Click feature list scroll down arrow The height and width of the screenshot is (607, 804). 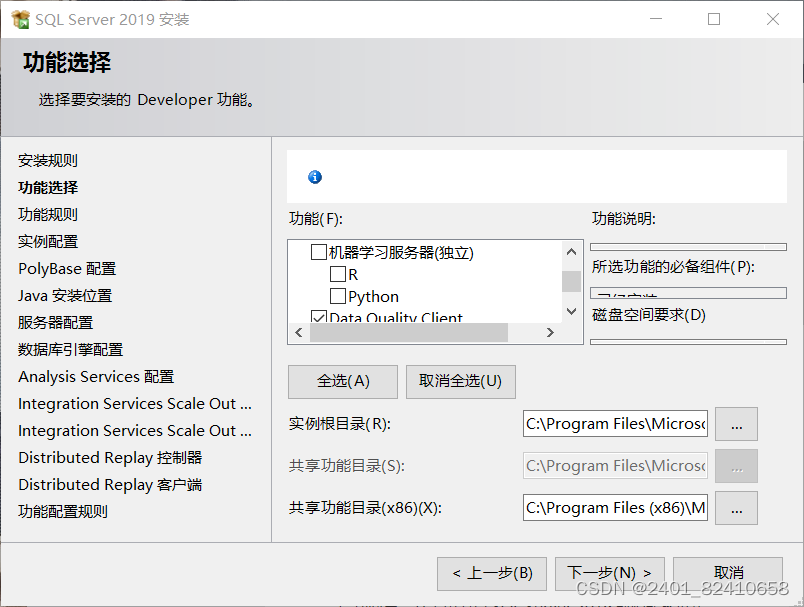[571, 311]
